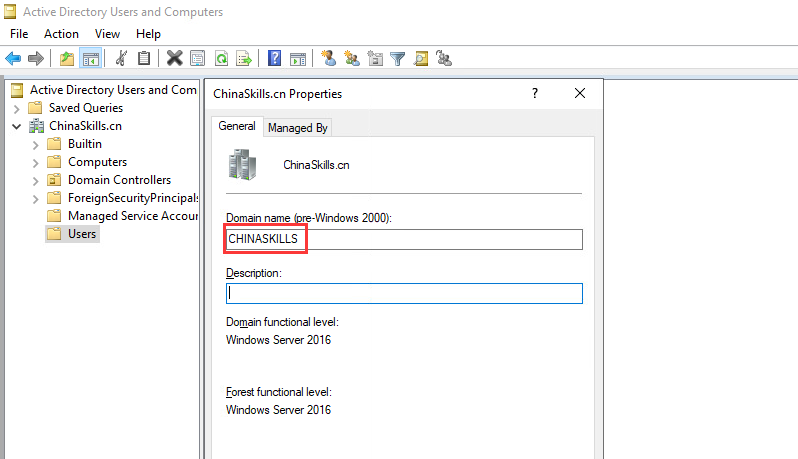The width and height of the screenshot is (798, 459).
Task: Expand the ForeignSecurityPrincipals node
Action: point(35,198)
